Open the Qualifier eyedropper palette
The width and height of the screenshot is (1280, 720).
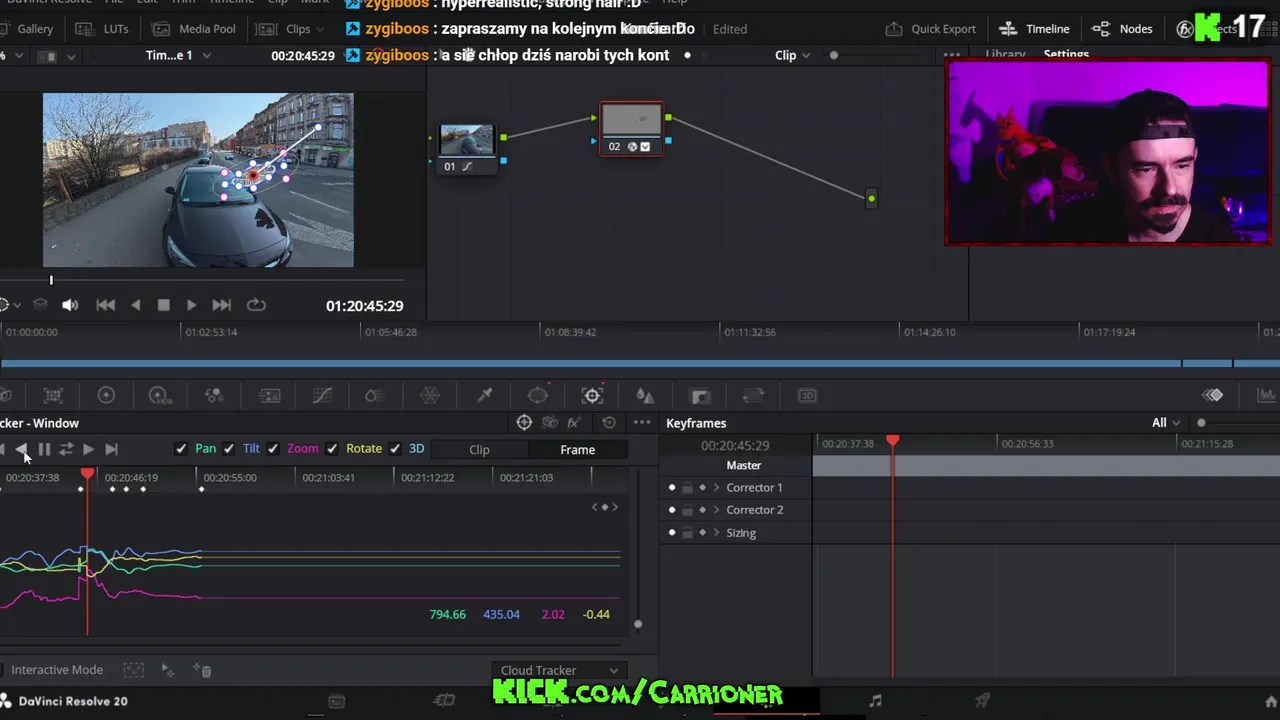(x=484, y=396)
